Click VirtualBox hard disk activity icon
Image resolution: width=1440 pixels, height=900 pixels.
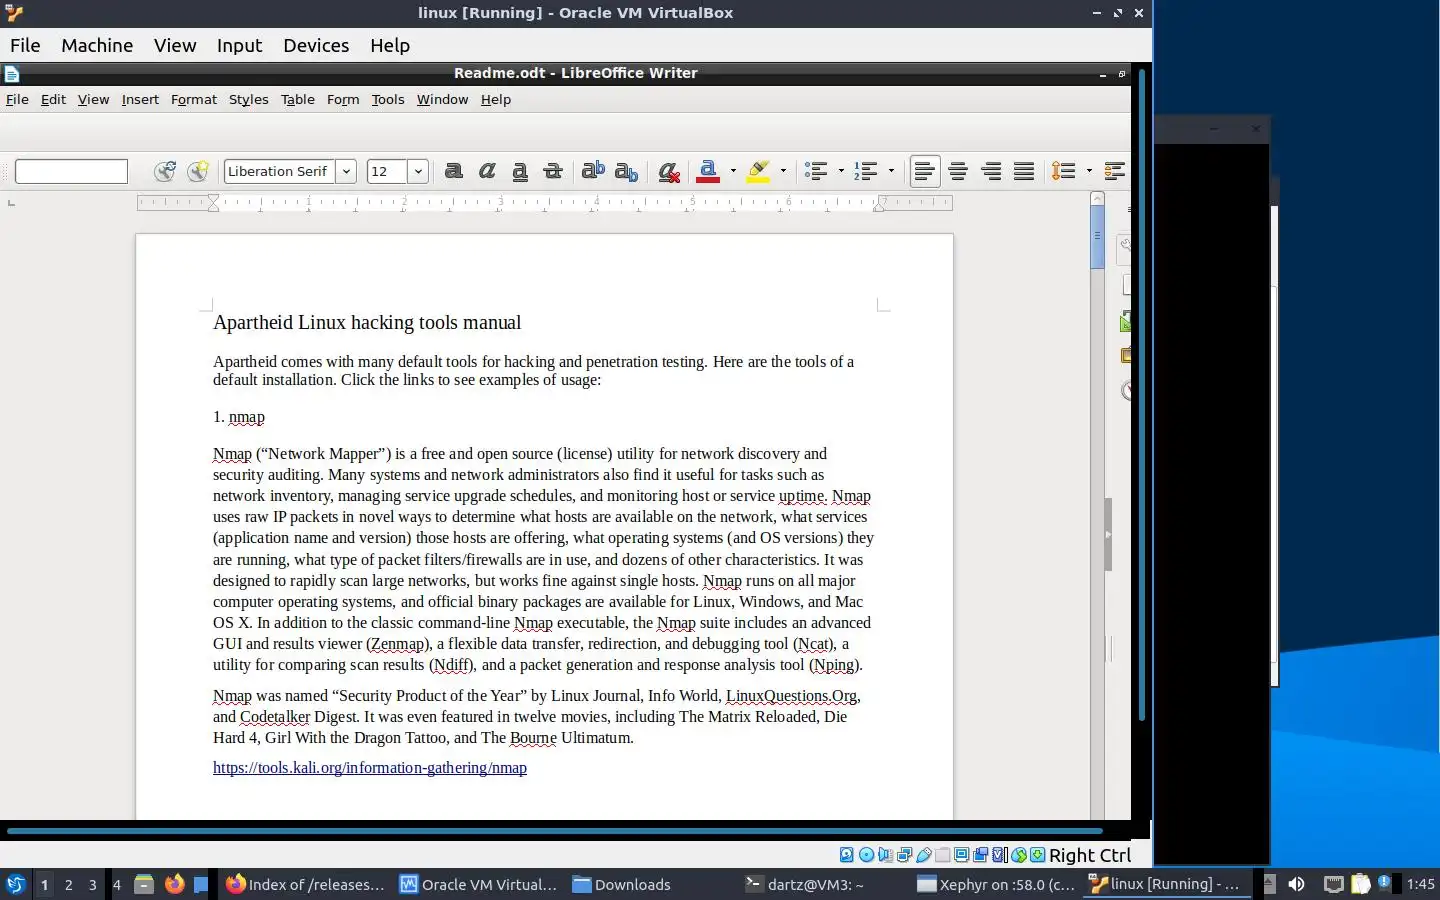pos(847,855)
